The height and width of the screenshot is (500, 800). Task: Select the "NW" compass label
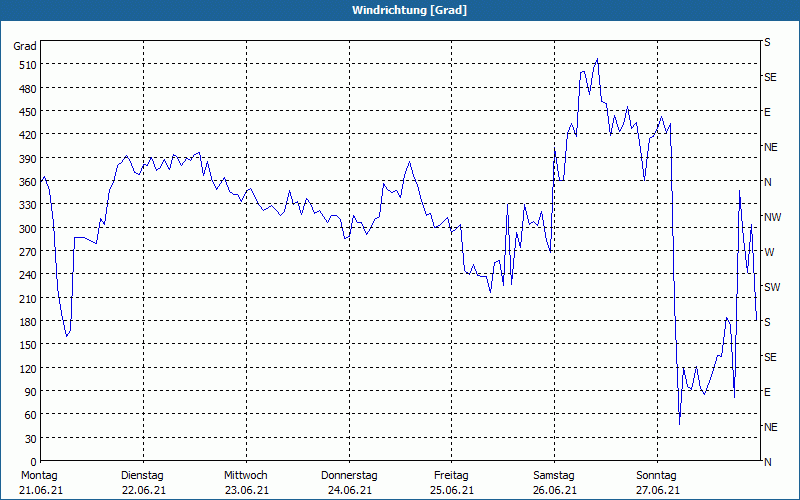point(772,217)
